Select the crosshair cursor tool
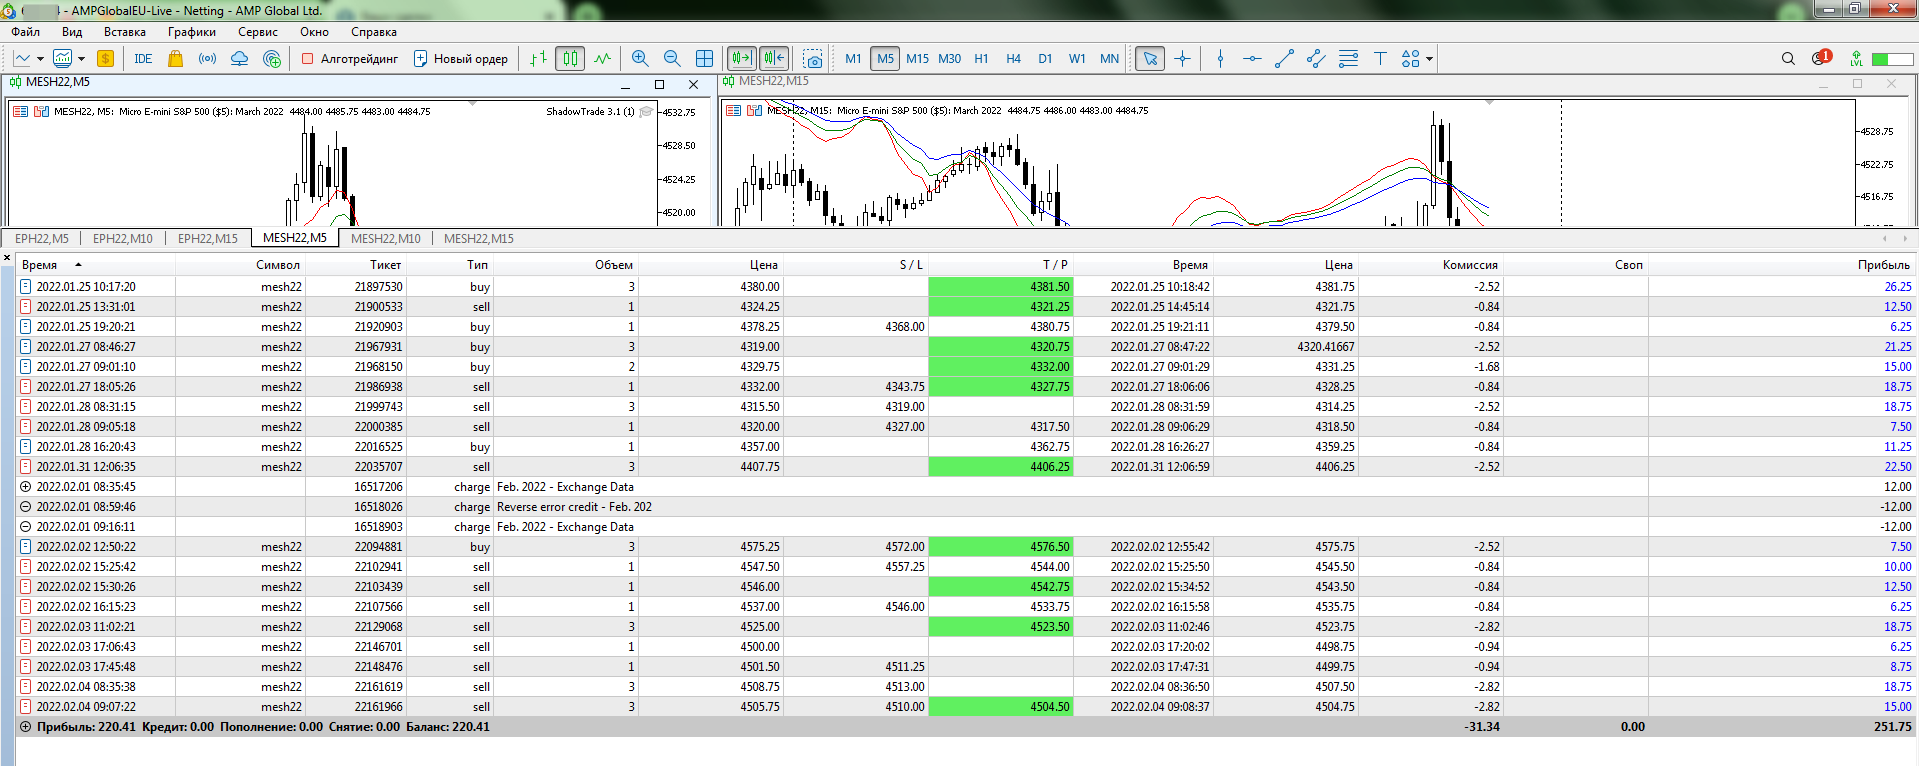The width and height of the screenshot is (1919, 766). pos(1182,59)
